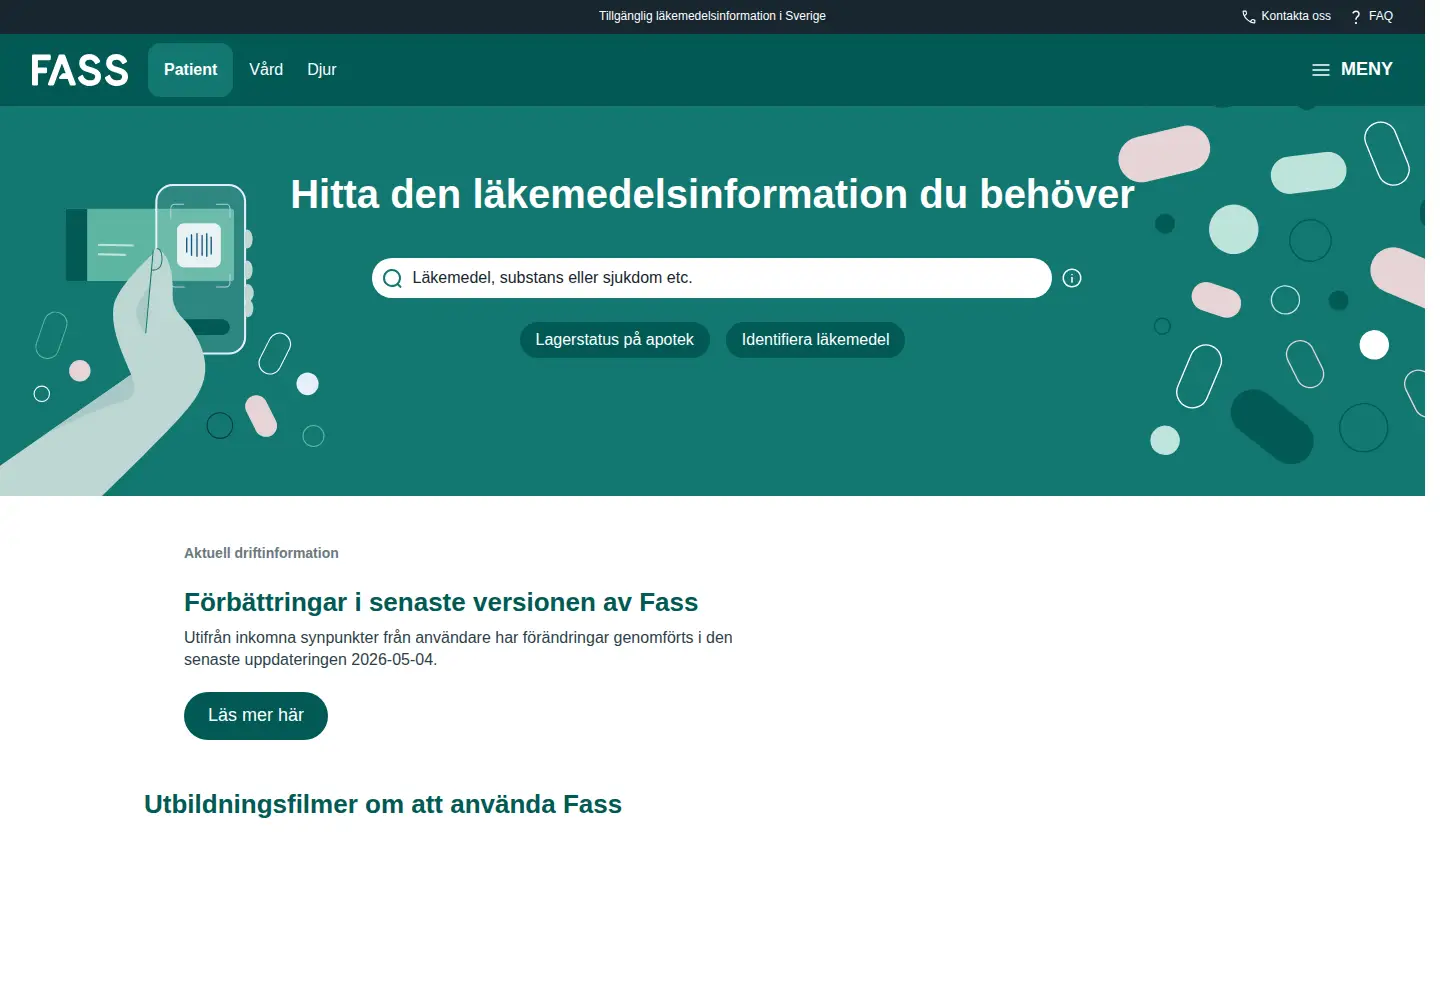The width and height of the screenshot is (1440, 1000).
Task: Click the 'Hitta den läkemedelsinformation du behöver' headline
Action: (x=713, y=194)
